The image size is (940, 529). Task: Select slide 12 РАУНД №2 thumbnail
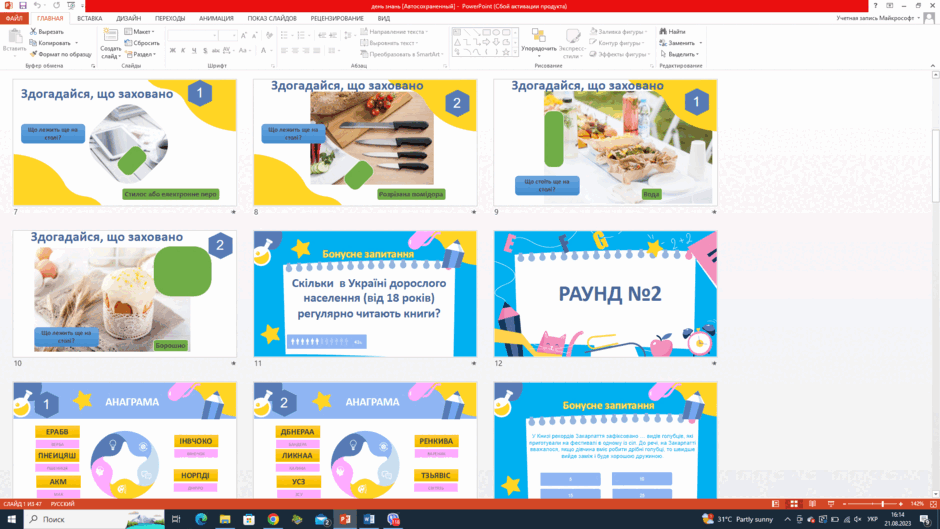click(605, 294)
